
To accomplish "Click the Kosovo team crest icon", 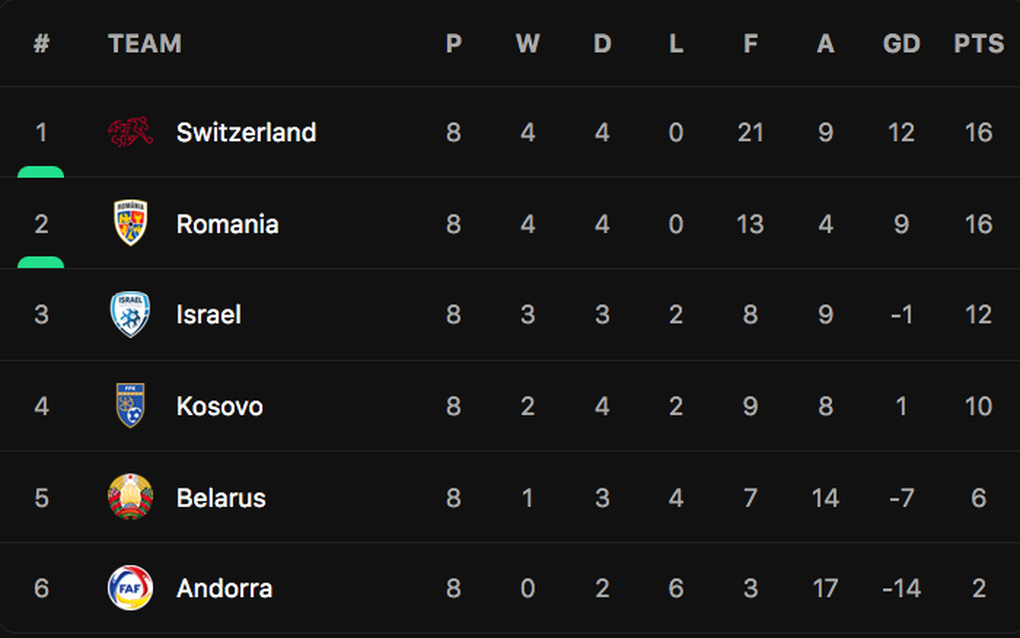I will 131,406.
